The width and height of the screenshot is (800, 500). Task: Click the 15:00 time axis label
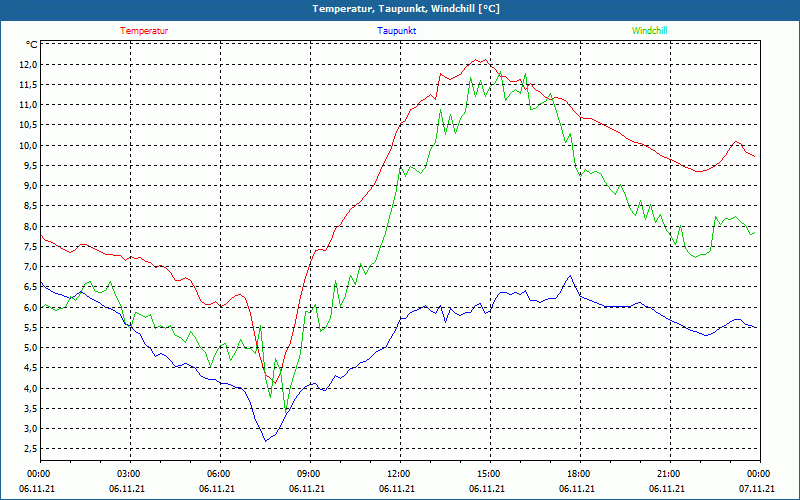(x=487, y=474)
